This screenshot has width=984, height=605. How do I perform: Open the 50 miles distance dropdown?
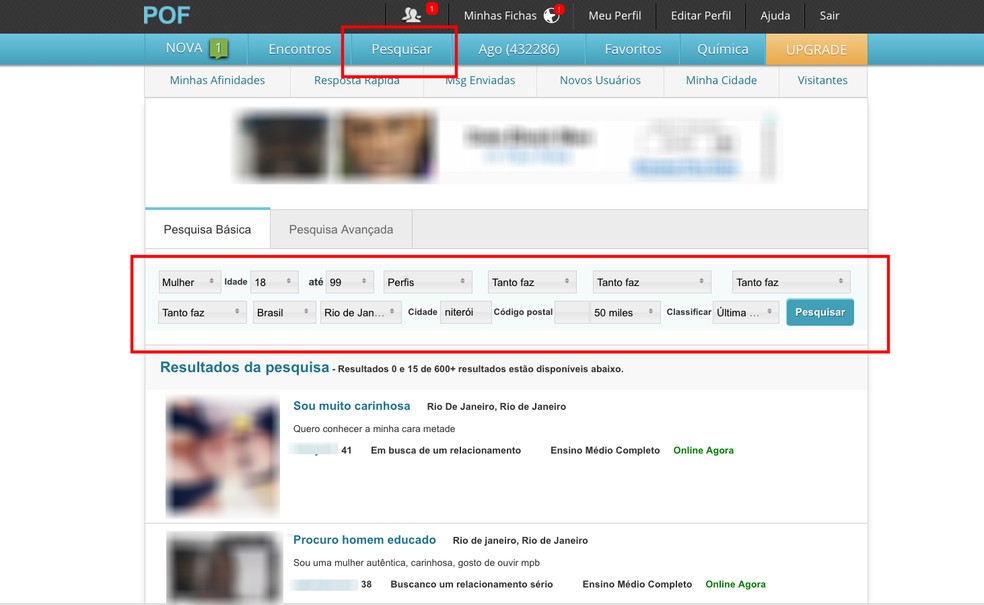[x=625, y=312]
